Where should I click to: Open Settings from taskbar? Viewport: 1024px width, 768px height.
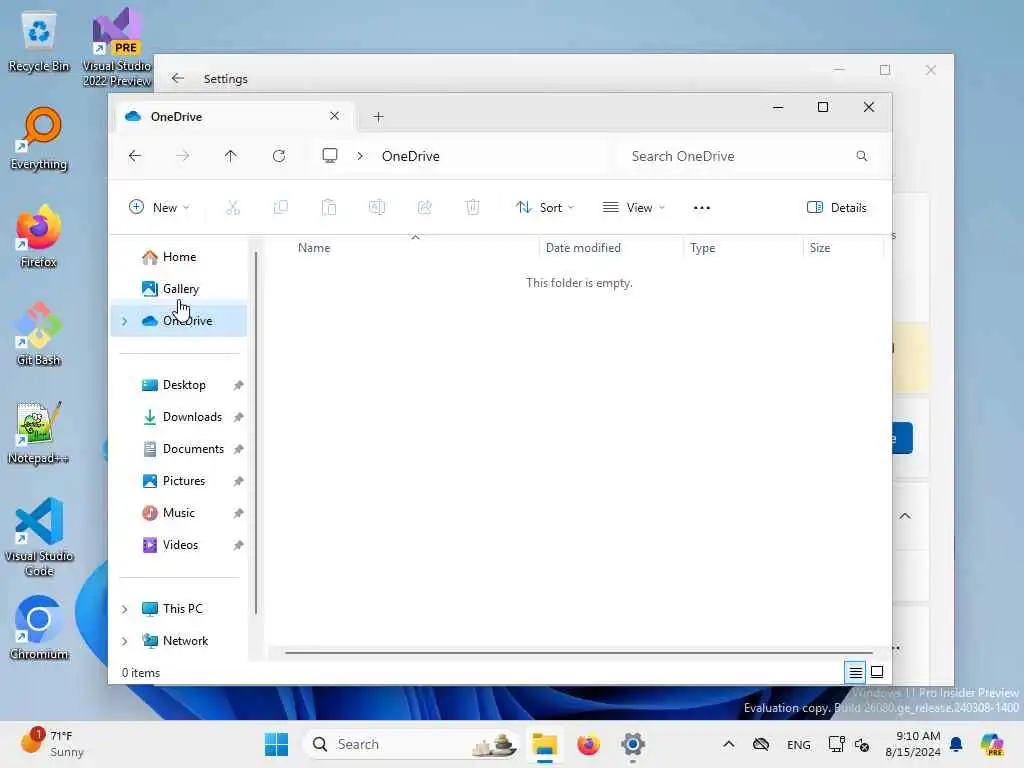pyautogui.click(x=633, y=744)
